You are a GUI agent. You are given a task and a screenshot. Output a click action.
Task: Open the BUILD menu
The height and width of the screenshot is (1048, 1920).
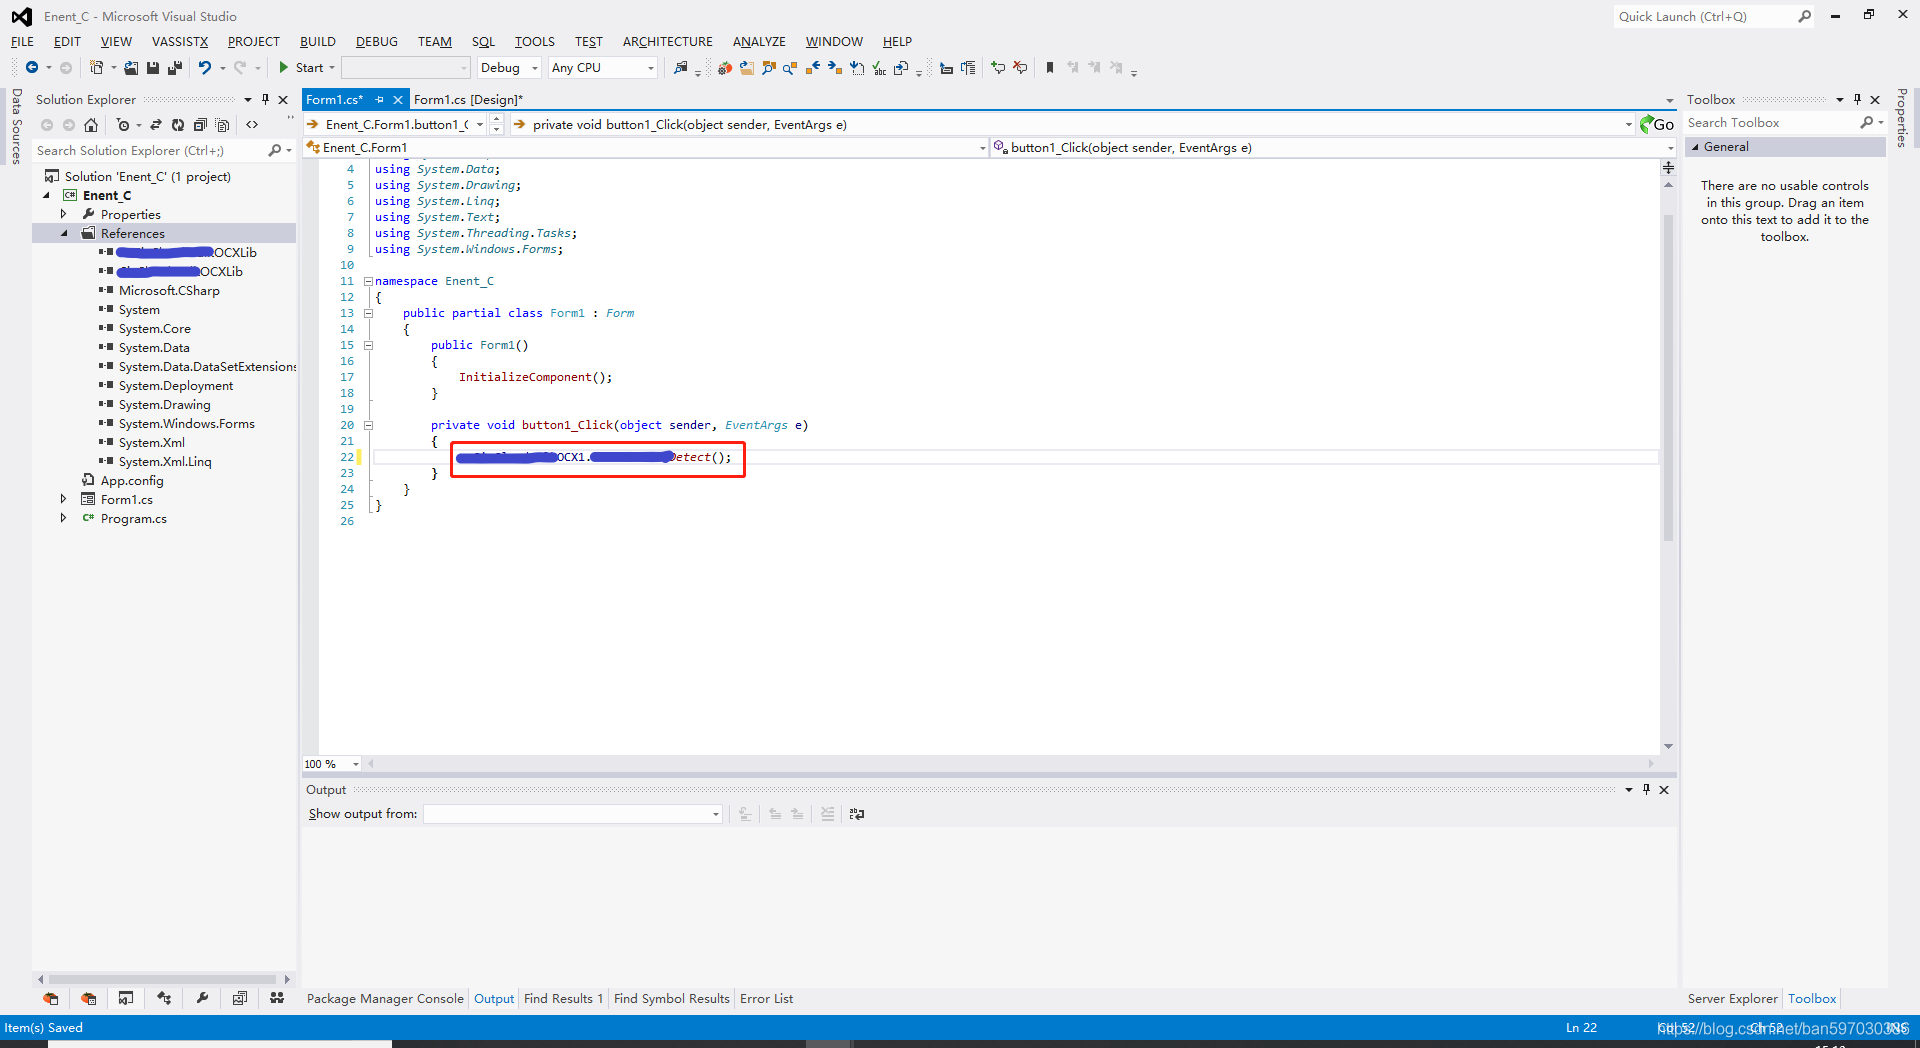point(318,41)
